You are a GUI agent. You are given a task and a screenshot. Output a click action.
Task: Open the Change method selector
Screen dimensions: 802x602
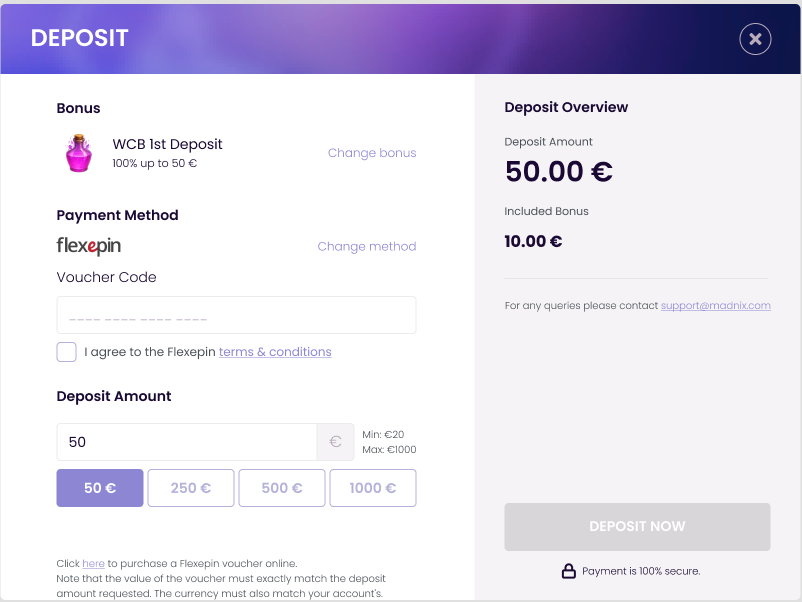pos(366,246)
